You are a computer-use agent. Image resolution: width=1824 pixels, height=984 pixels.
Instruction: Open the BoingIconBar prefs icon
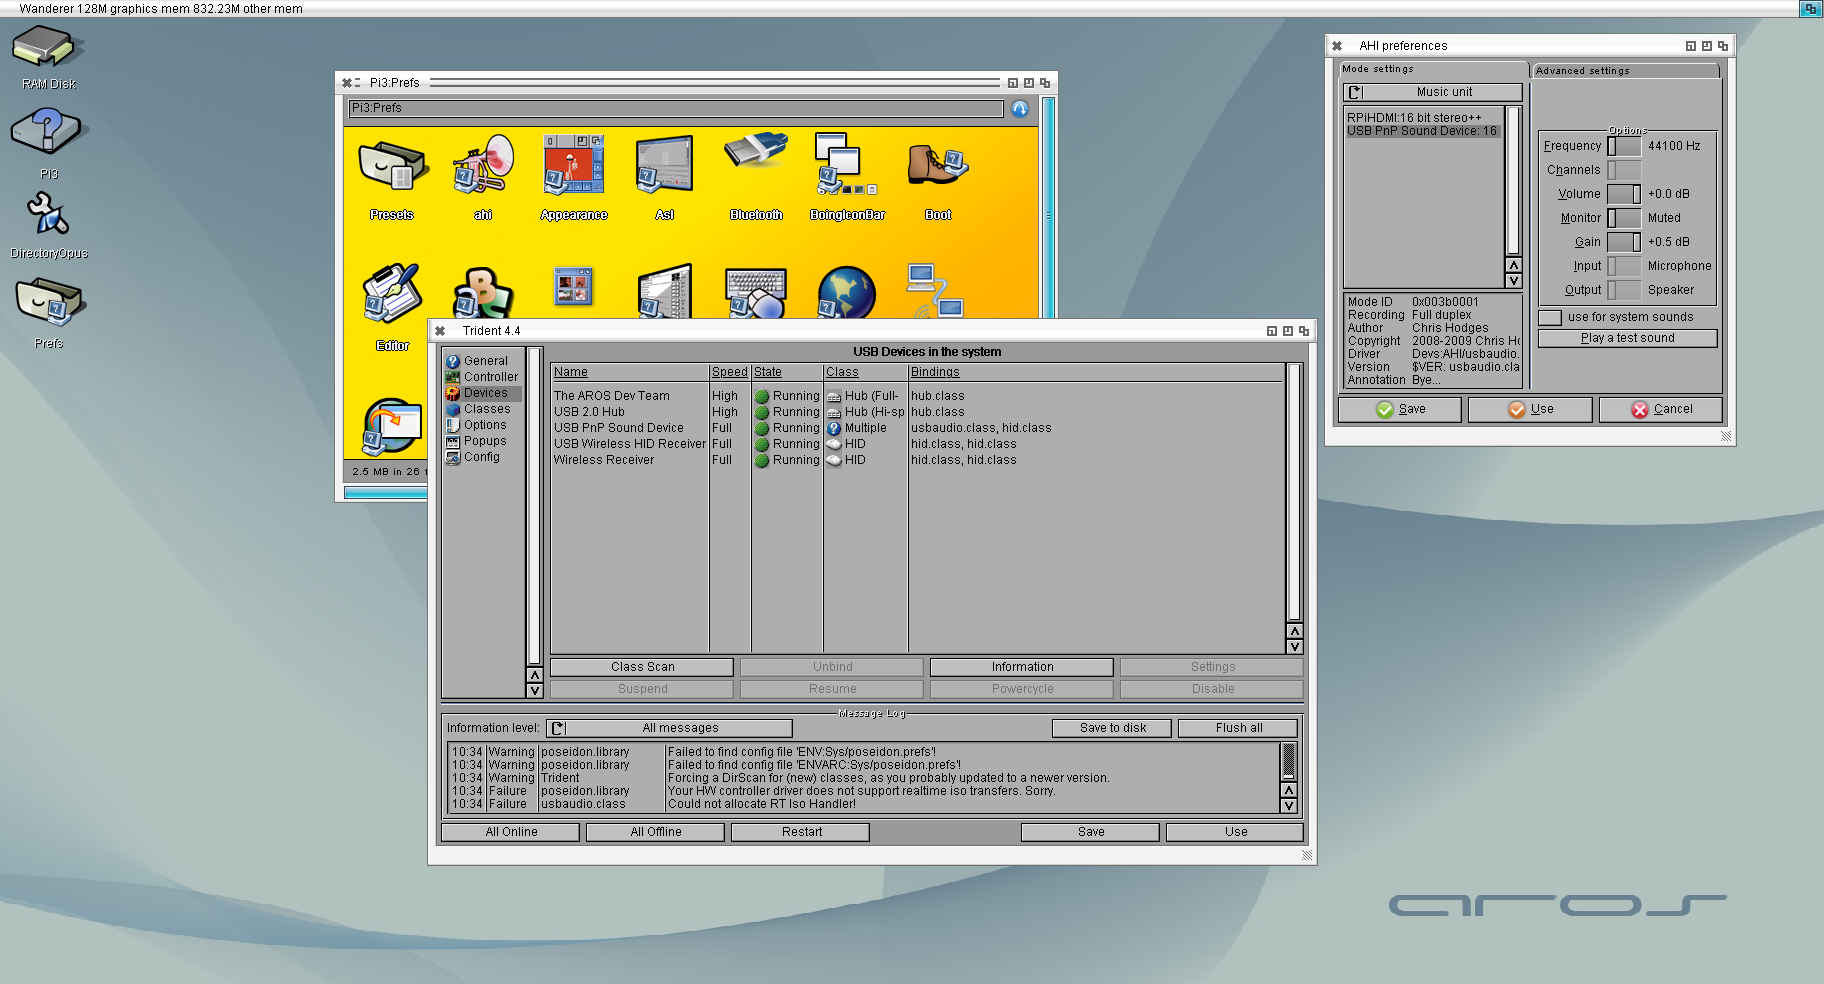pos(847,175)
